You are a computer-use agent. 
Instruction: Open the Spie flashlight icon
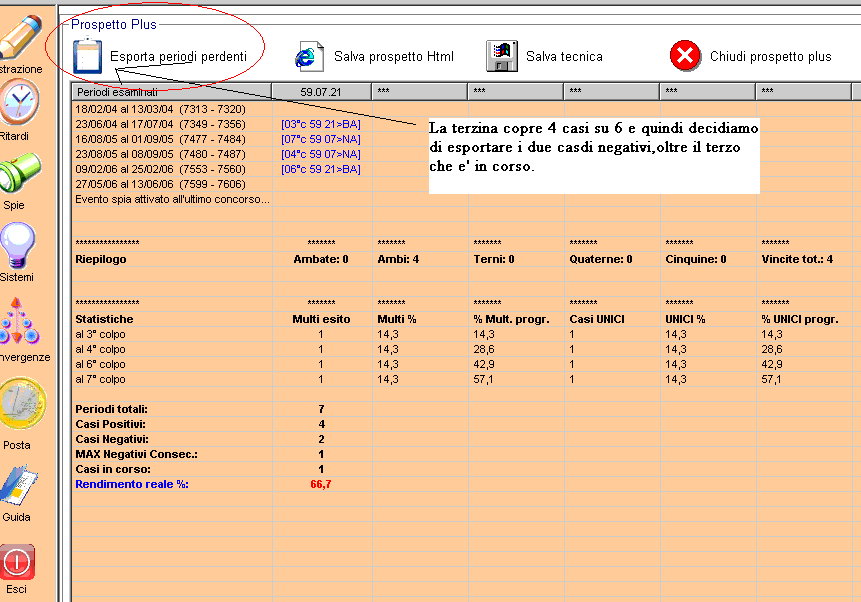(20, 173)
